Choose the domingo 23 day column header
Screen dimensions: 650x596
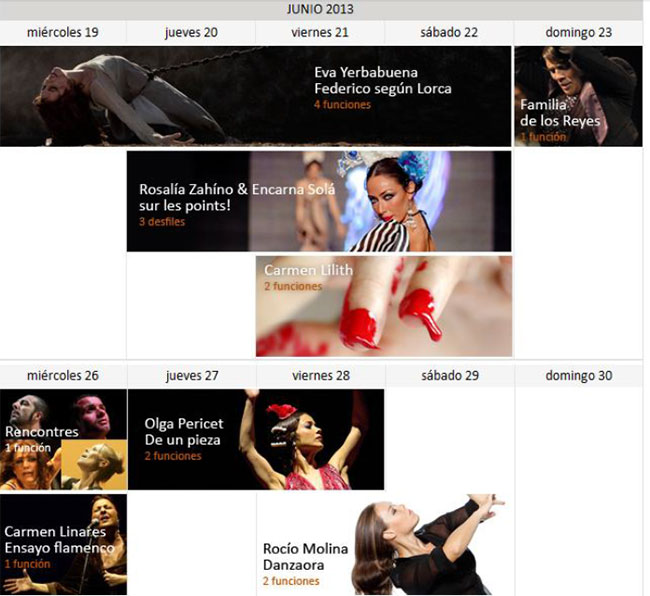pyautogui.click(x=578, y=32)
